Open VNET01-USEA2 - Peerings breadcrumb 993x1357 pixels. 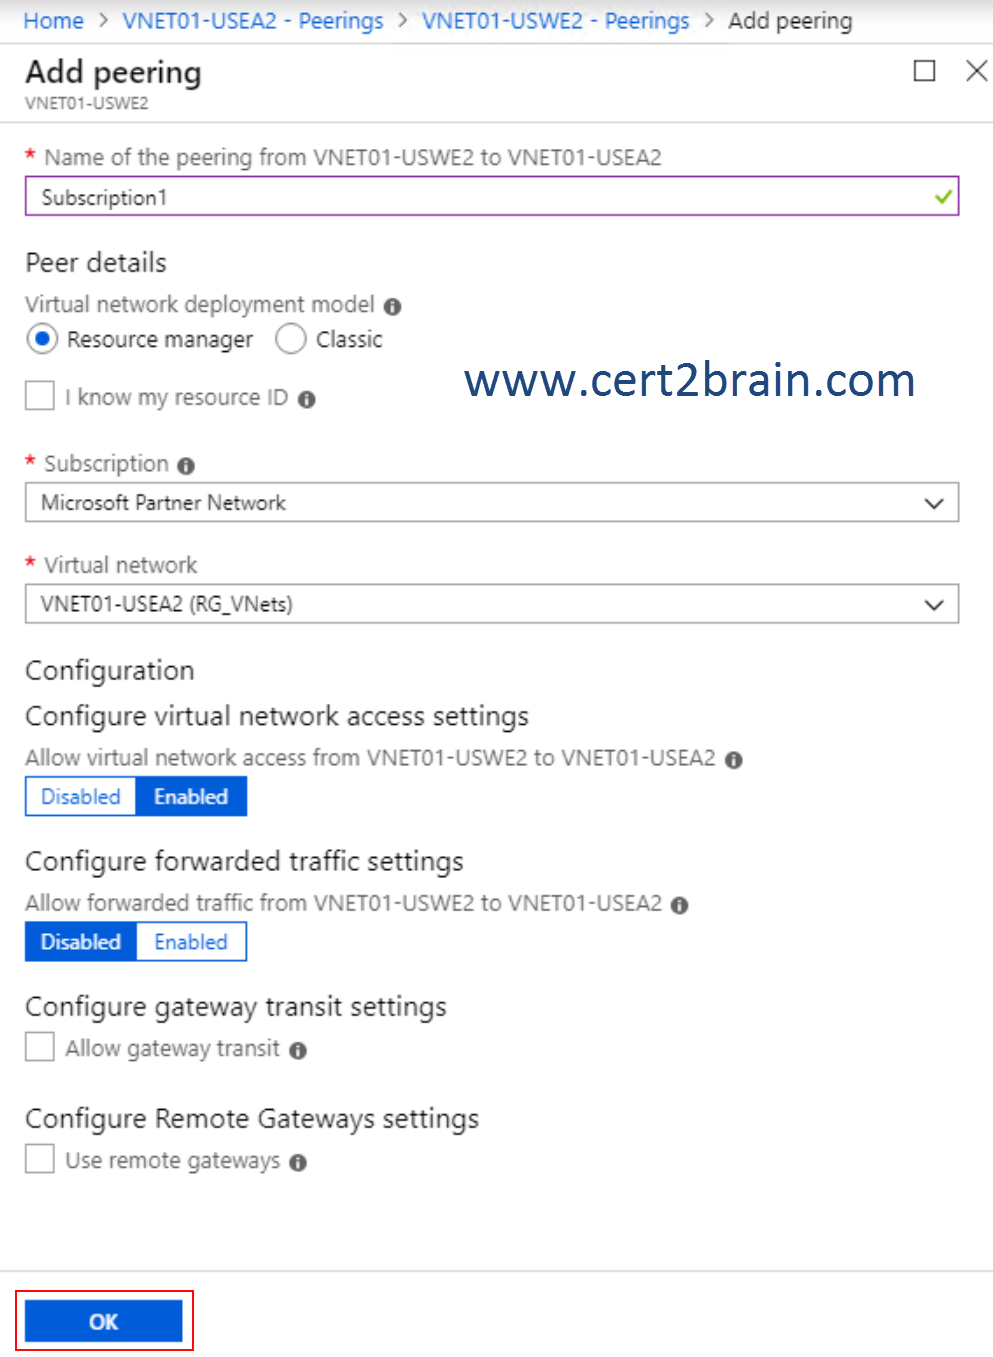pos(253,21)
